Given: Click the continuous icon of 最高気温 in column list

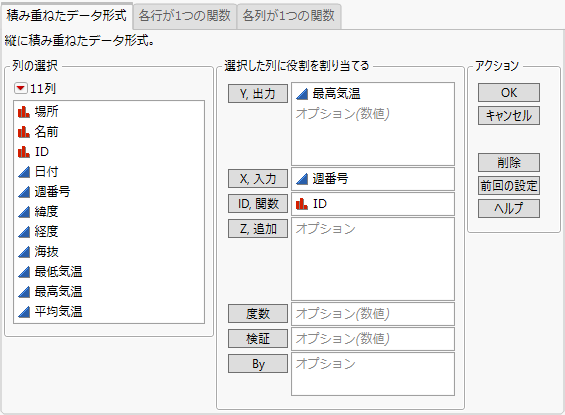Looking at the screenshot, I should click(x=24, y=292).
